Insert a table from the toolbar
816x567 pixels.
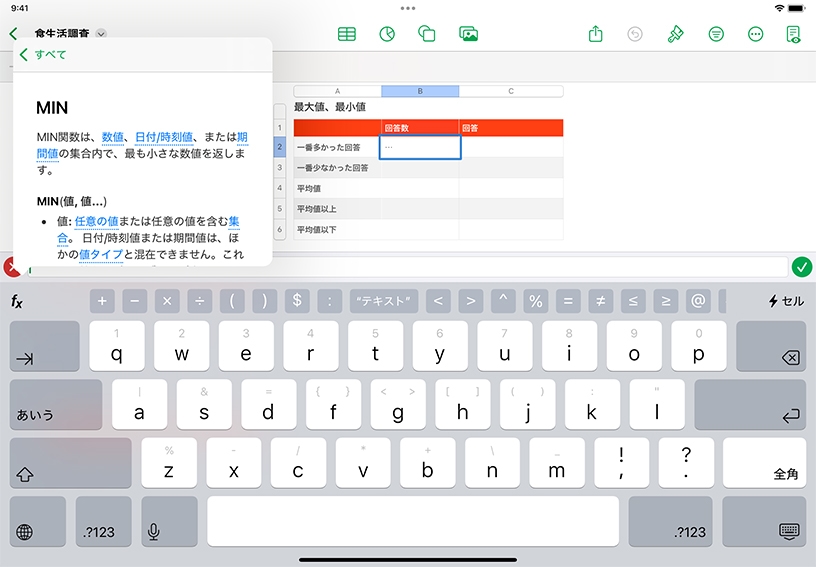[x=347, y=34]
